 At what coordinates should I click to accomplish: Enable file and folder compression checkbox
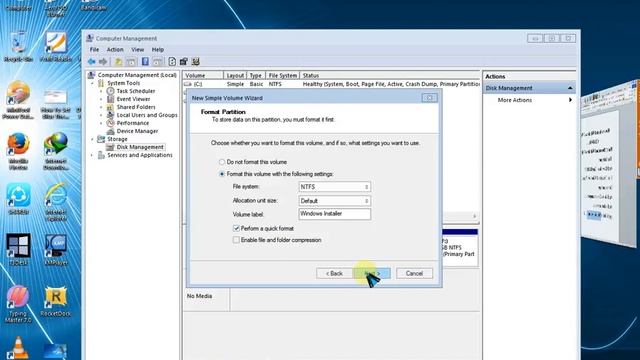(x=236, y=240)
